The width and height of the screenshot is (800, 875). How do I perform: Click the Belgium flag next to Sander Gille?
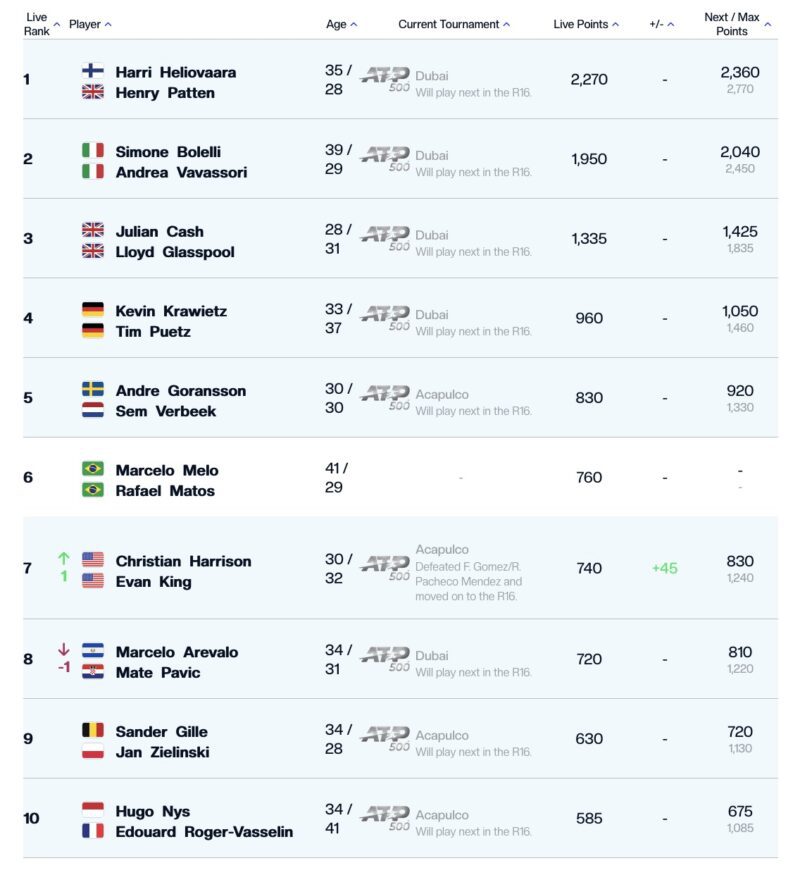(93, 730)
